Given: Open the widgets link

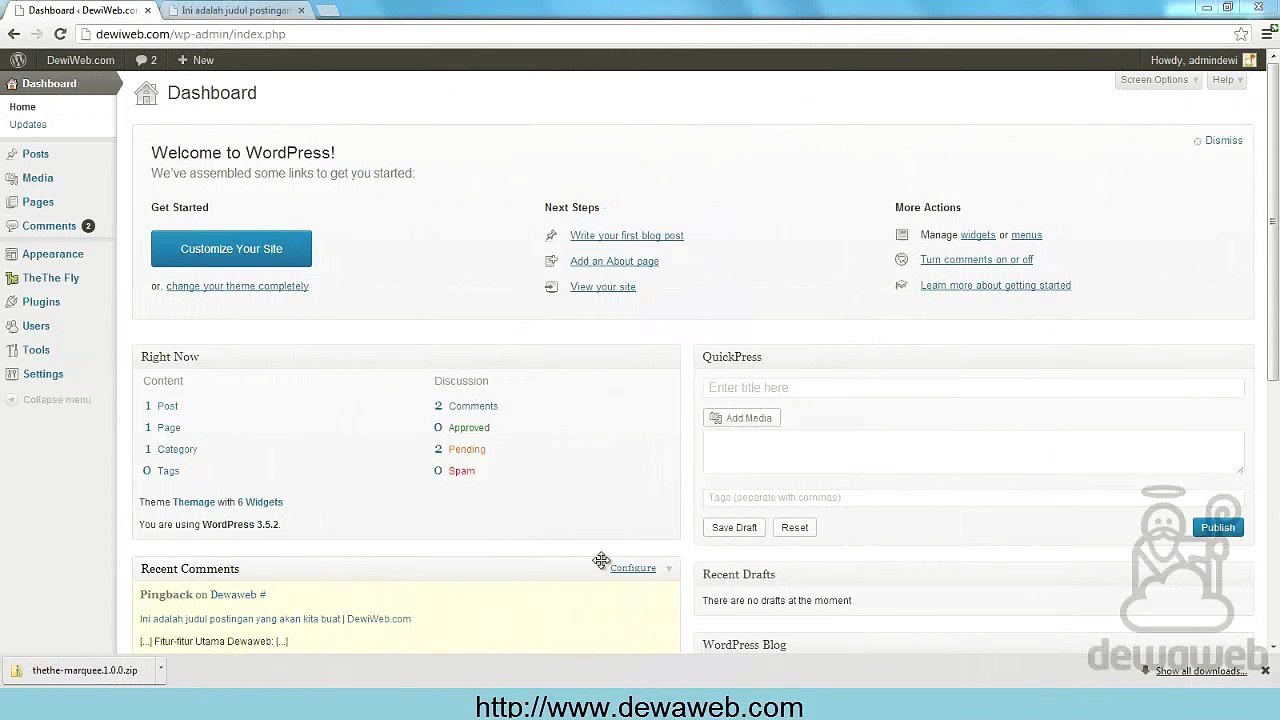Looking at the screenshot, I should coord(978,235).
